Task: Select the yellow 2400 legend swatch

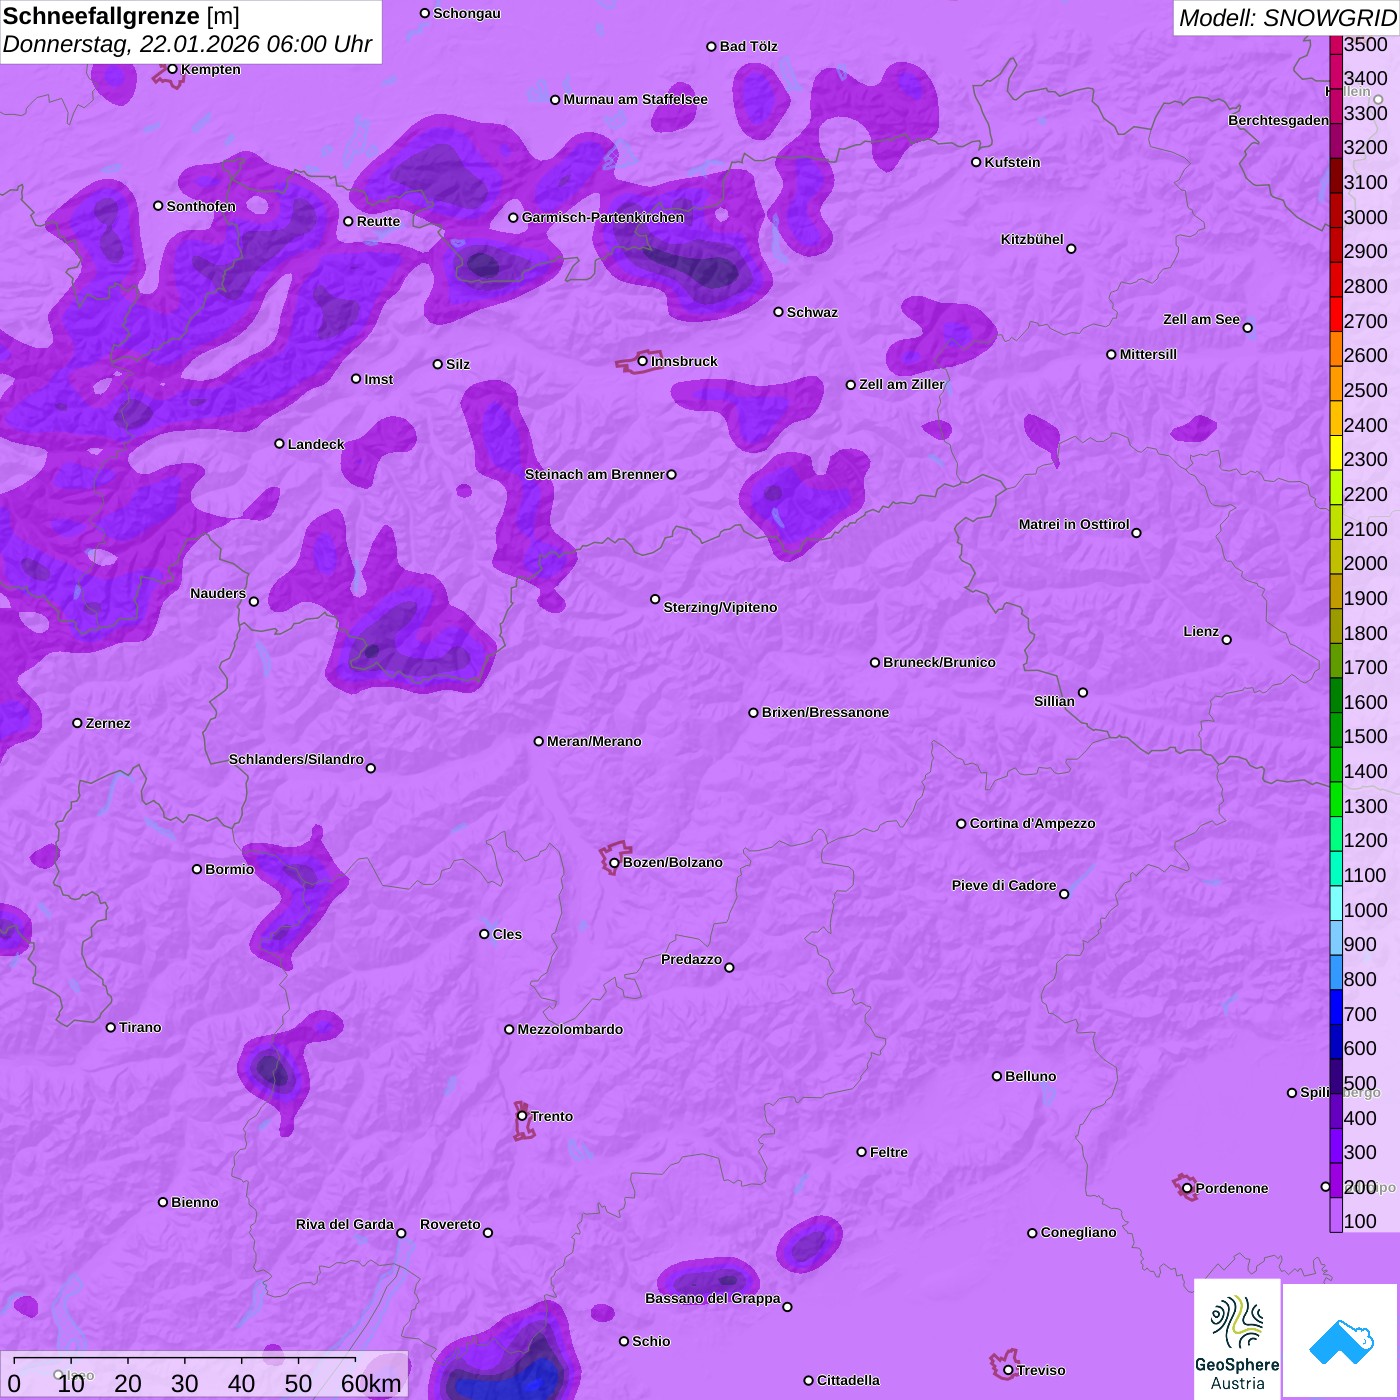Action: click(x=1336, y=418)
